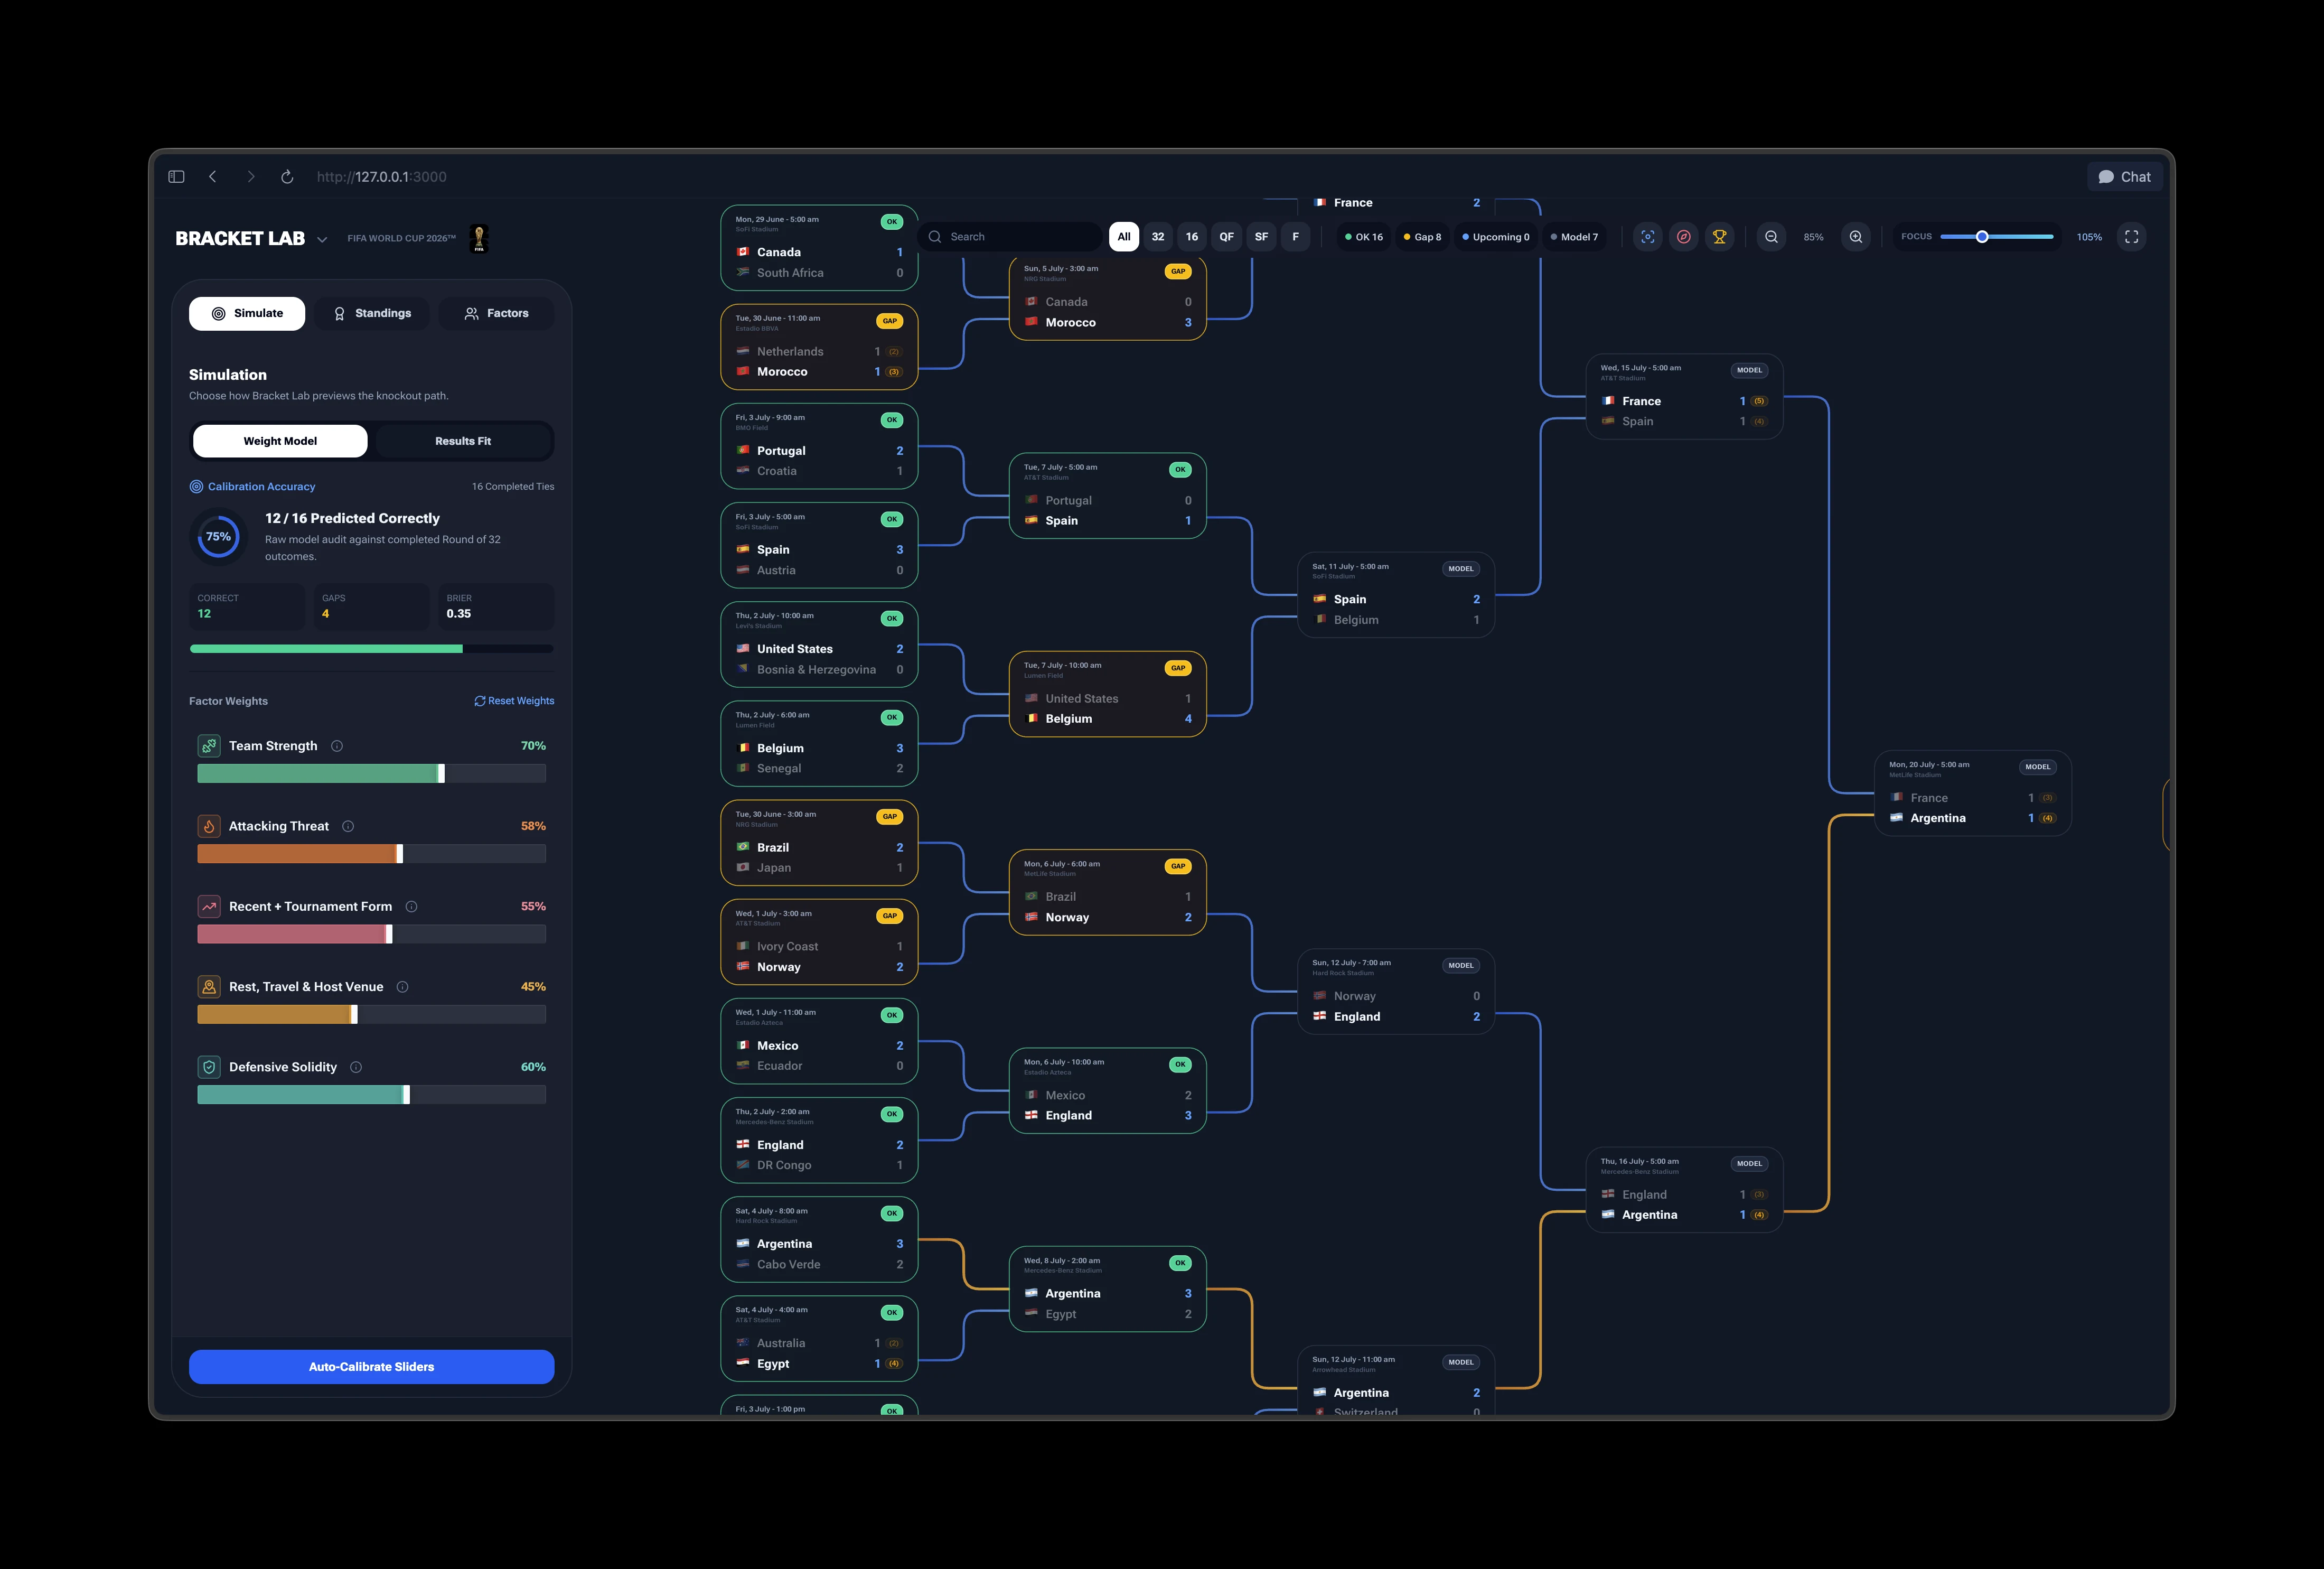Show only the F final round
This screenshot has height=1569, width=2324.
1296,237
